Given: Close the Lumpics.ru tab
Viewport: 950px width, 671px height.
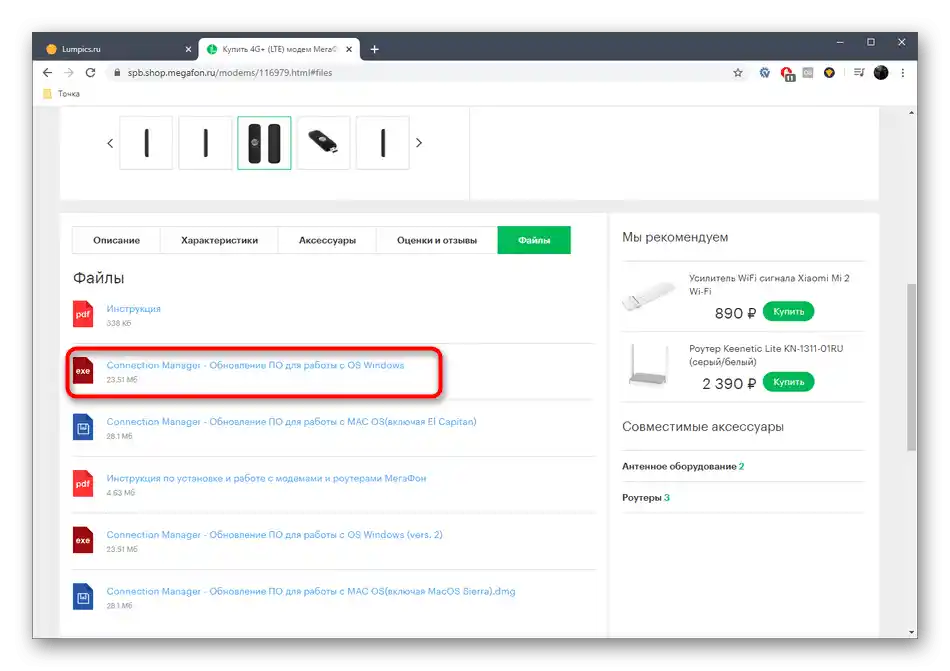Looking at the screenshot, I should pos(188,49).
